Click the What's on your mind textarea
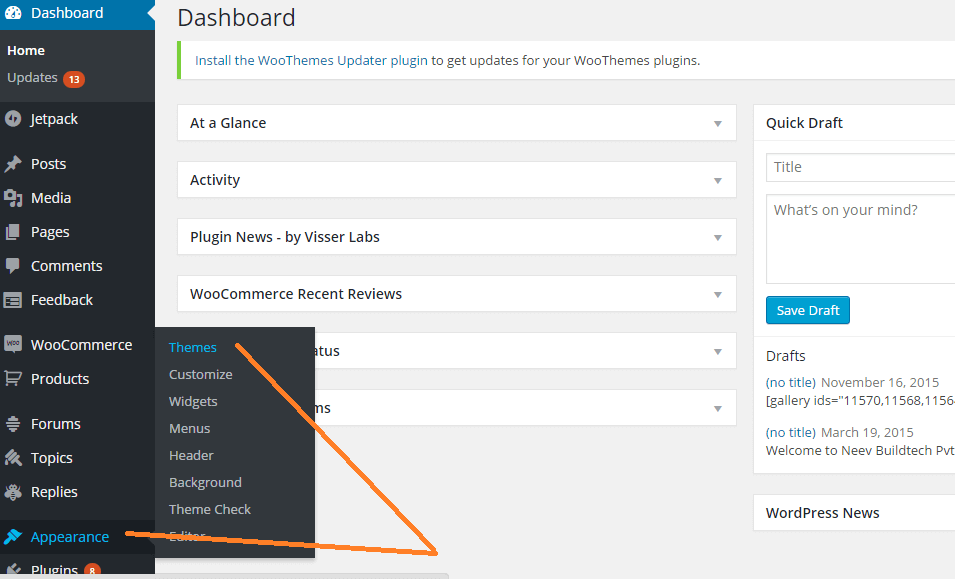The image size is (955, 579). point(862,239)
